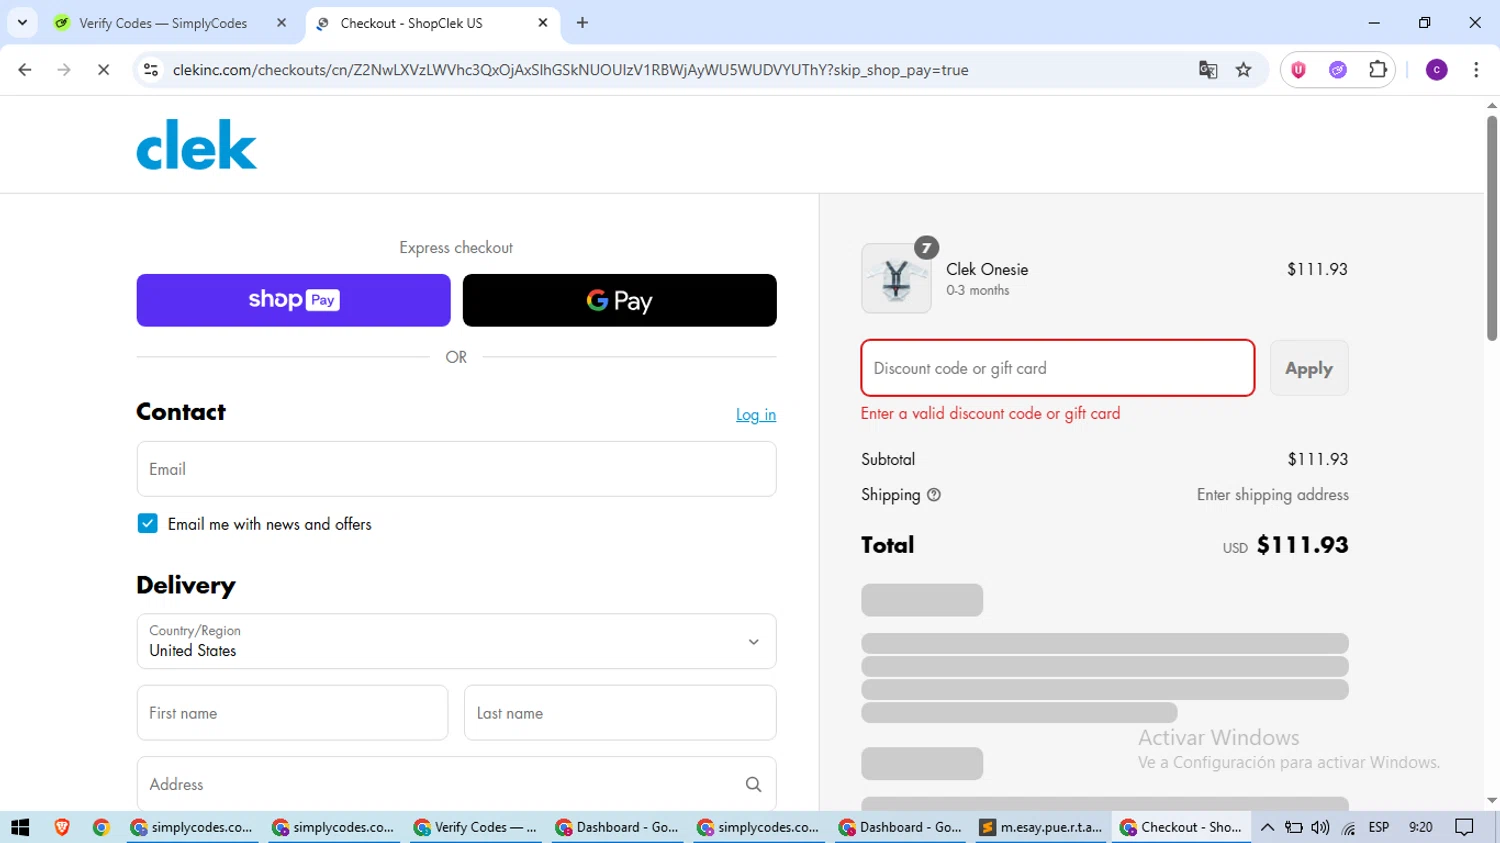Open a new browser tab
Image resolution: width=1500 pixels, height=843 pixels.
pyautogui.click(x=583, y=23)
